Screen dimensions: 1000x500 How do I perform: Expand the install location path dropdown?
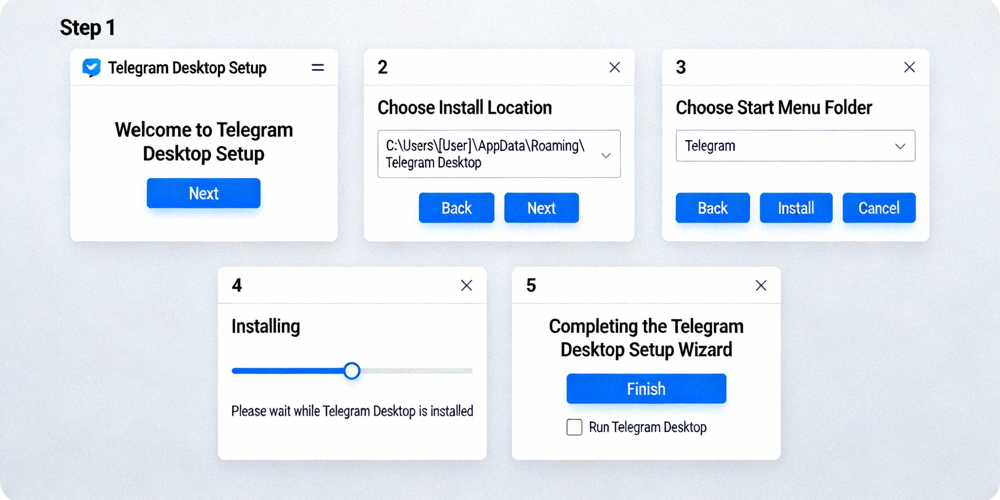click(x=606, y=155)
